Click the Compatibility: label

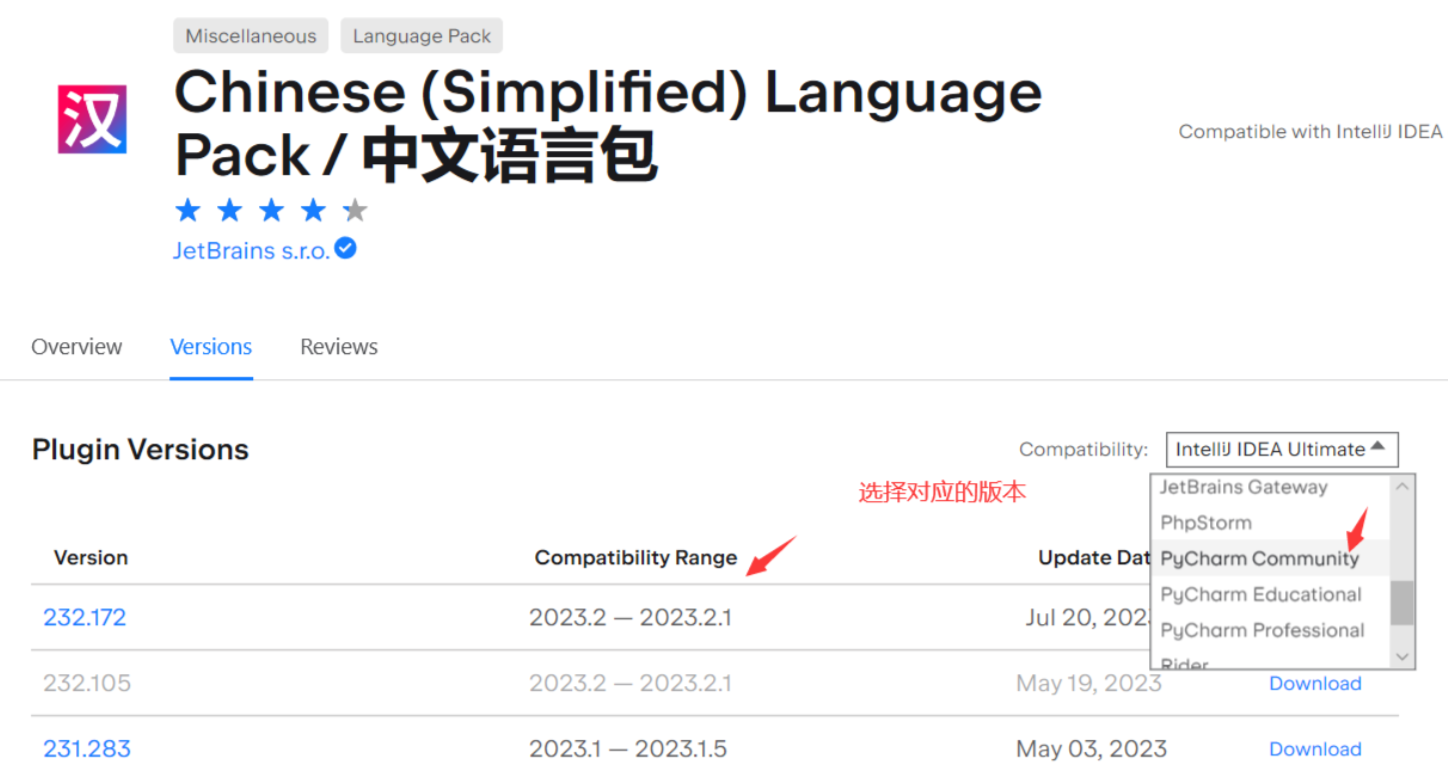[x=1084, y=450]
